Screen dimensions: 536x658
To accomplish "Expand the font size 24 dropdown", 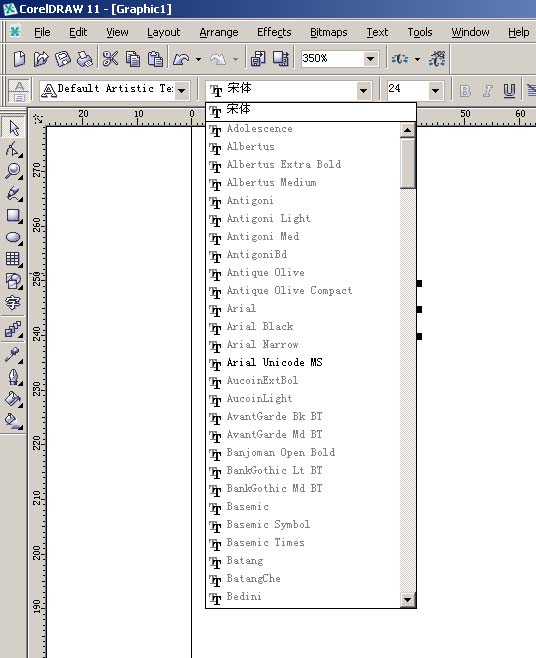I will pos(435,91).
